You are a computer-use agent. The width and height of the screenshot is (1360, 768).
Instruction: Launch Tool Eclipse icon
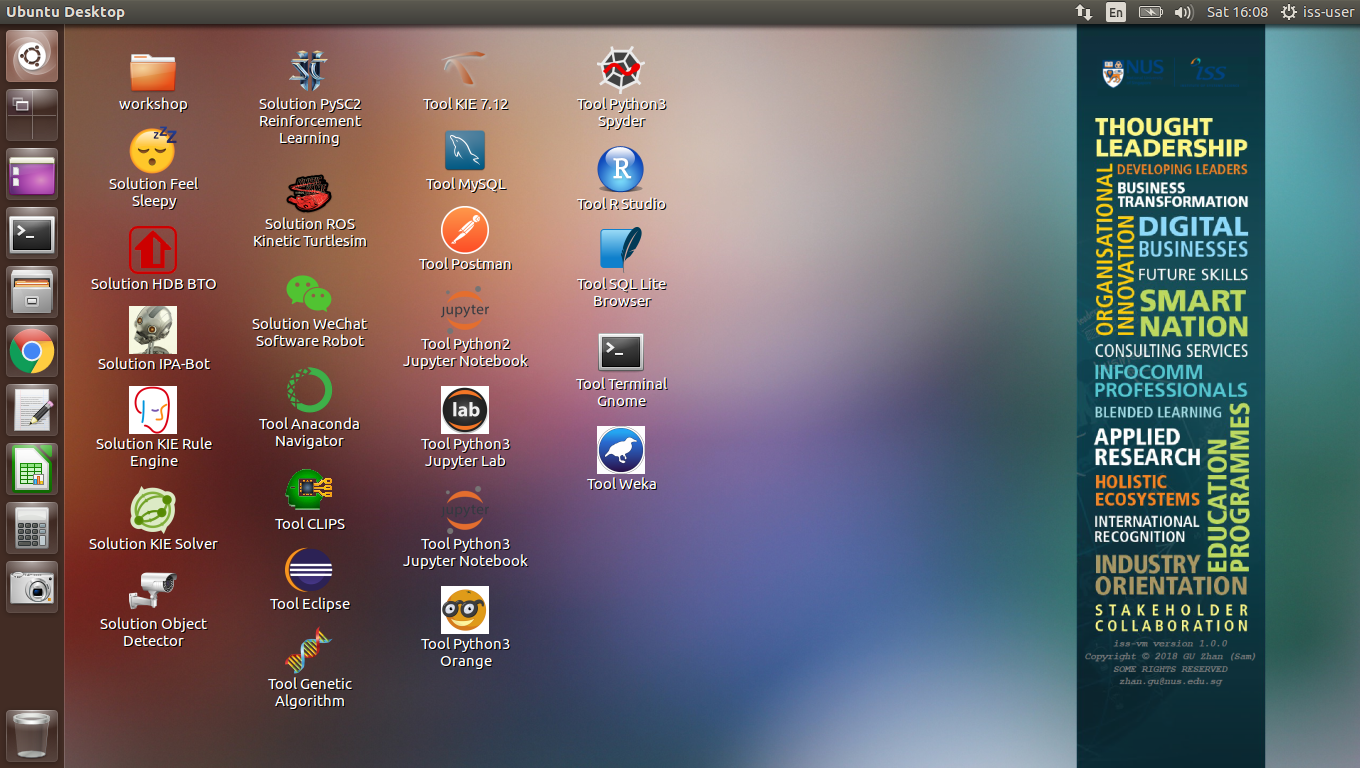(309, 570)
